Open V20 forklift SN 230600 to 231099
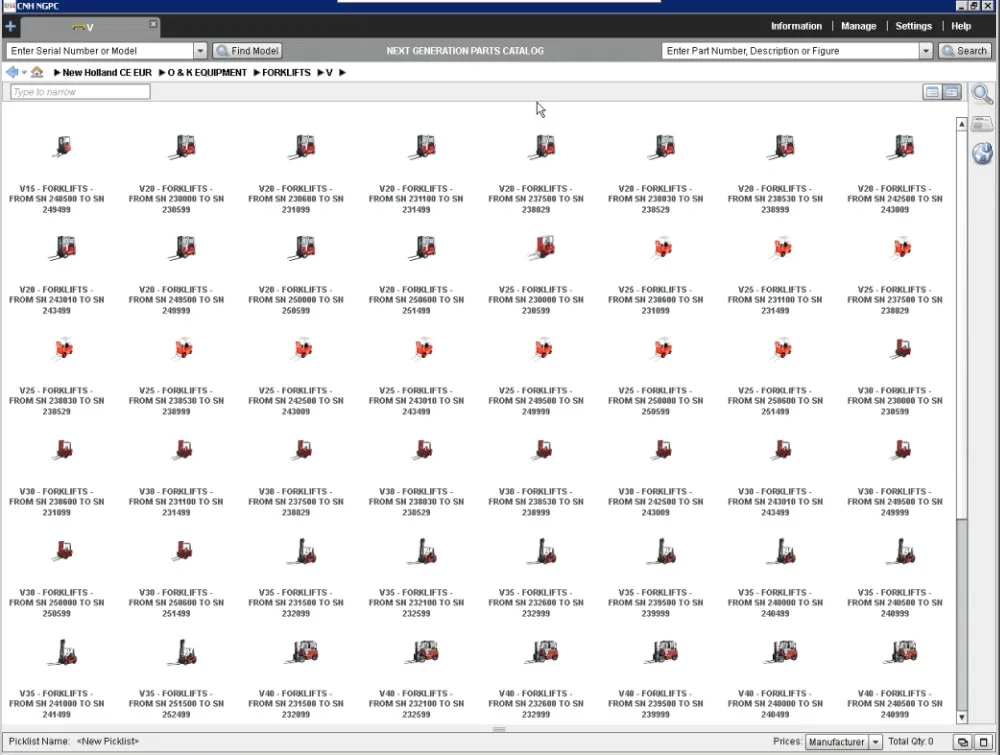 tap(296, 172)
